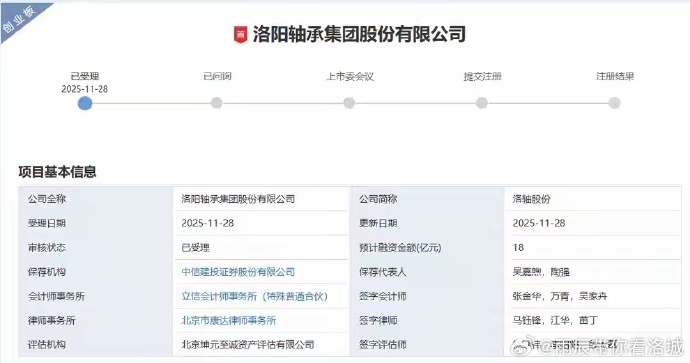Click the 注册结果 stage label
The height and width of the screenshot is (363, 690).
[x=615, y=76]
